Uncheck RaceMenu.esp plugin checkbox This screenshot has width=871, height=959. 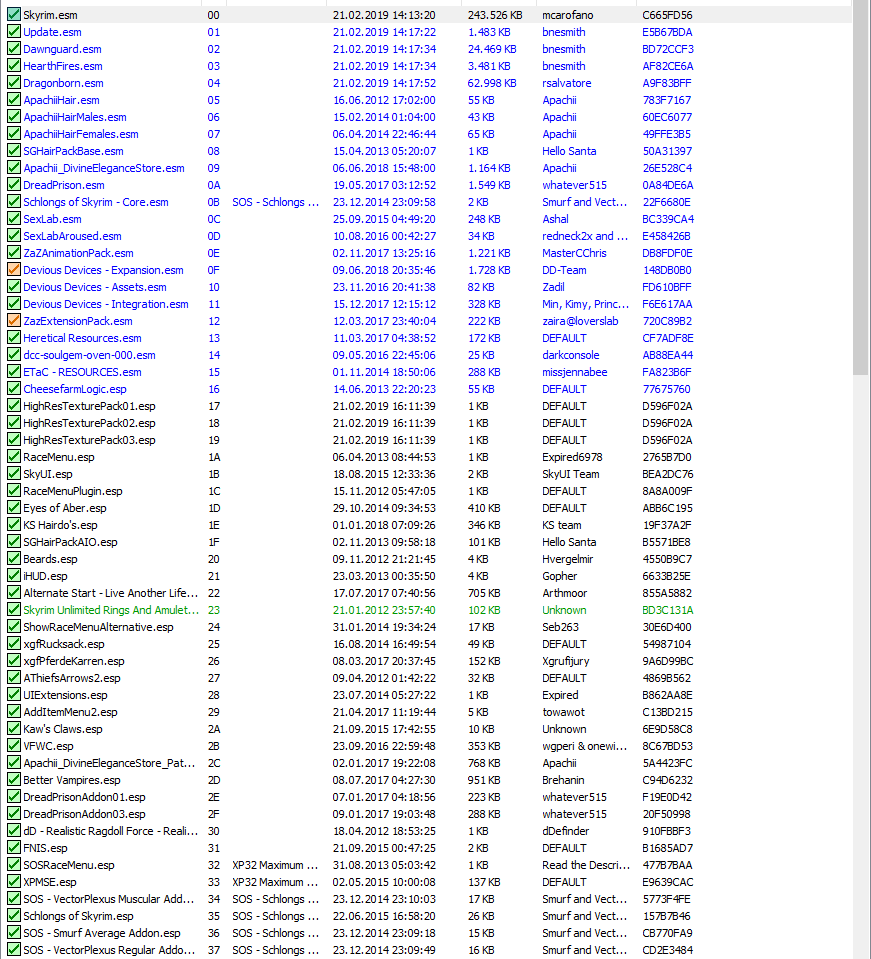click(x=13, y=457)
